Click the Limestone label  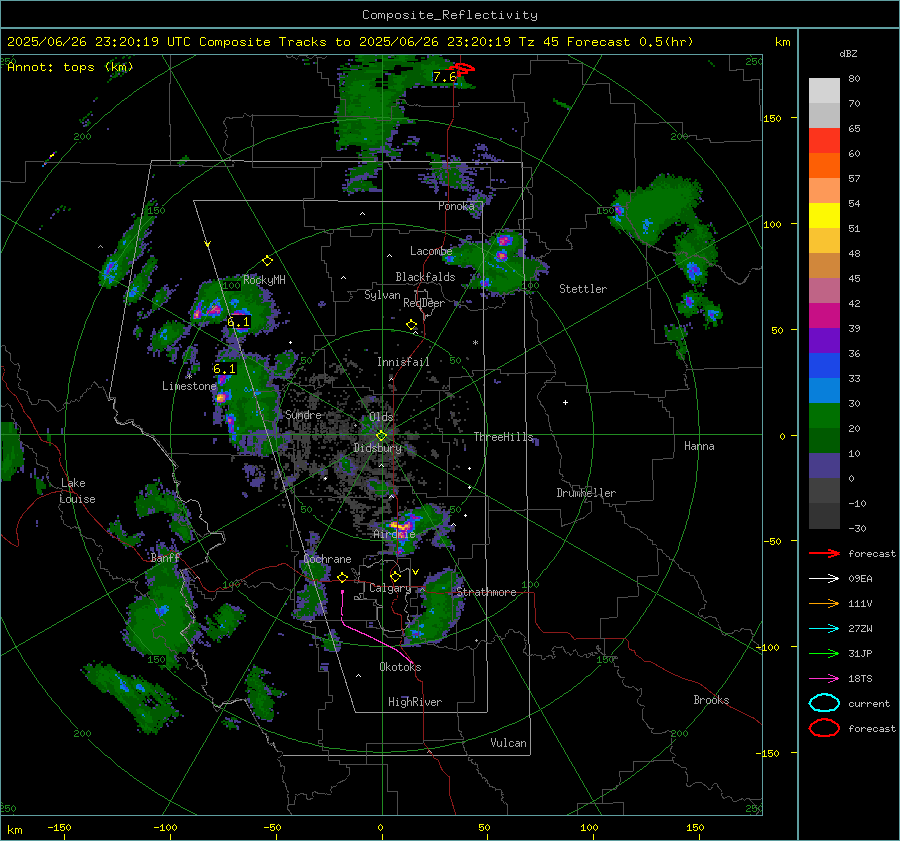[x=189, y=386]
